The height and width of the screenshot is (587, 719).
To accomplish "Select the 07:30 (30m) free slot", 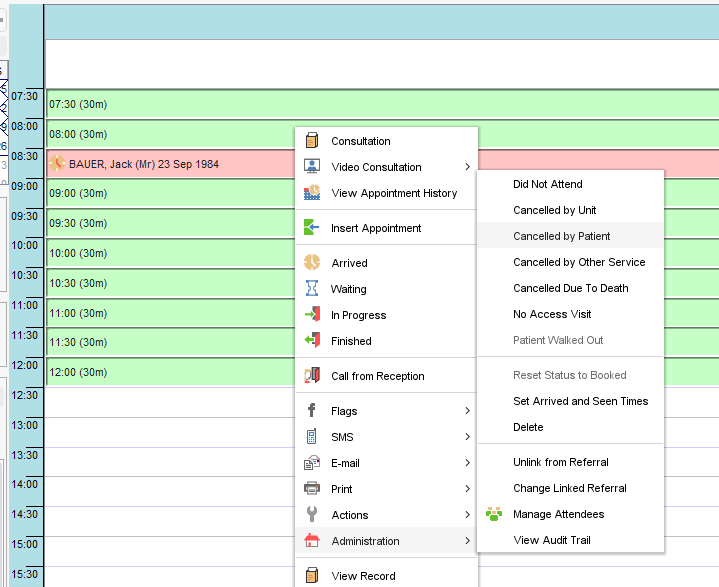I will [x=382, y=104].
